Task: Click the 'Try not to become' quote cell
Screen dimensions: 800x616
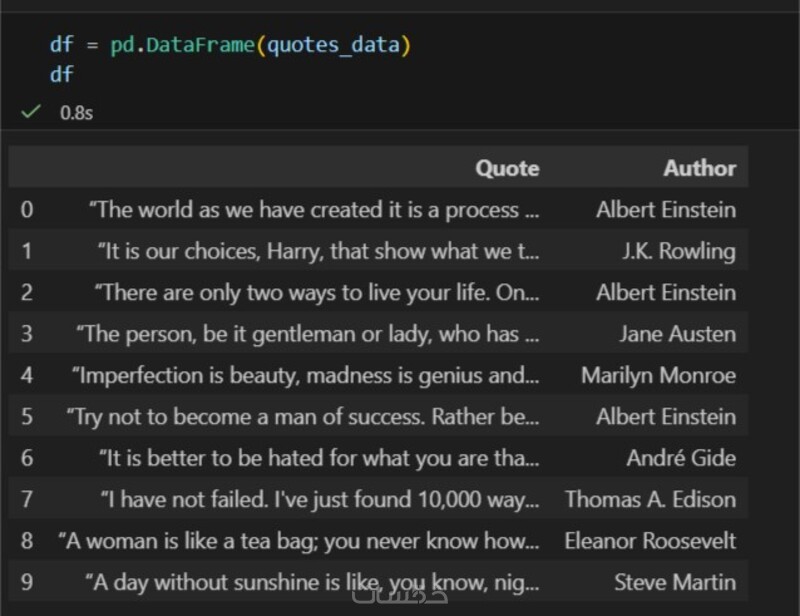Action: point(302,417)
